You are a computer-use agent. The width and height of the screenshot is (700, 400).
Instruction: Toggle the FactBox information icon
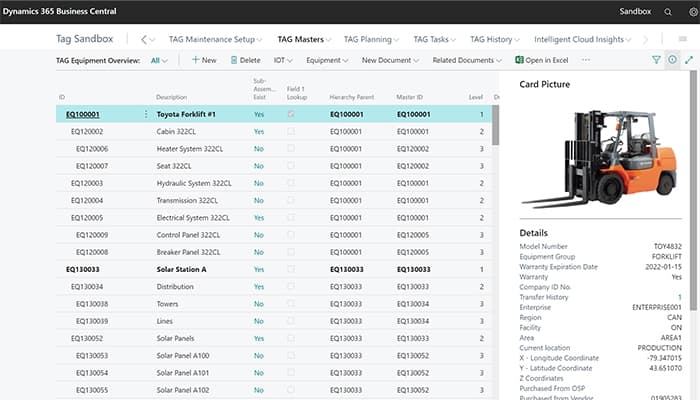tap(672, 60)
